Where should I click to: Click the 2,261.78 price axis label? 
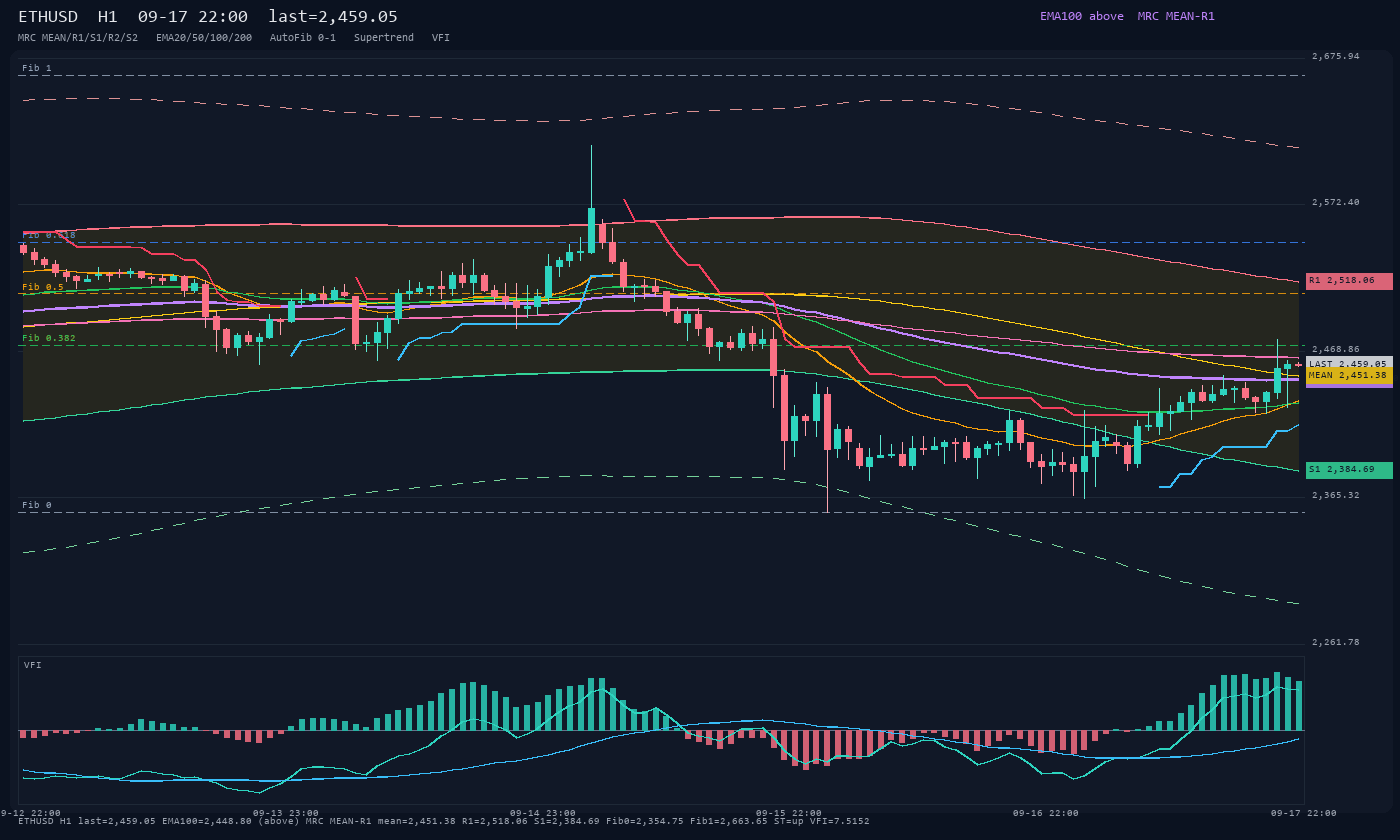tap(1336, 642)
